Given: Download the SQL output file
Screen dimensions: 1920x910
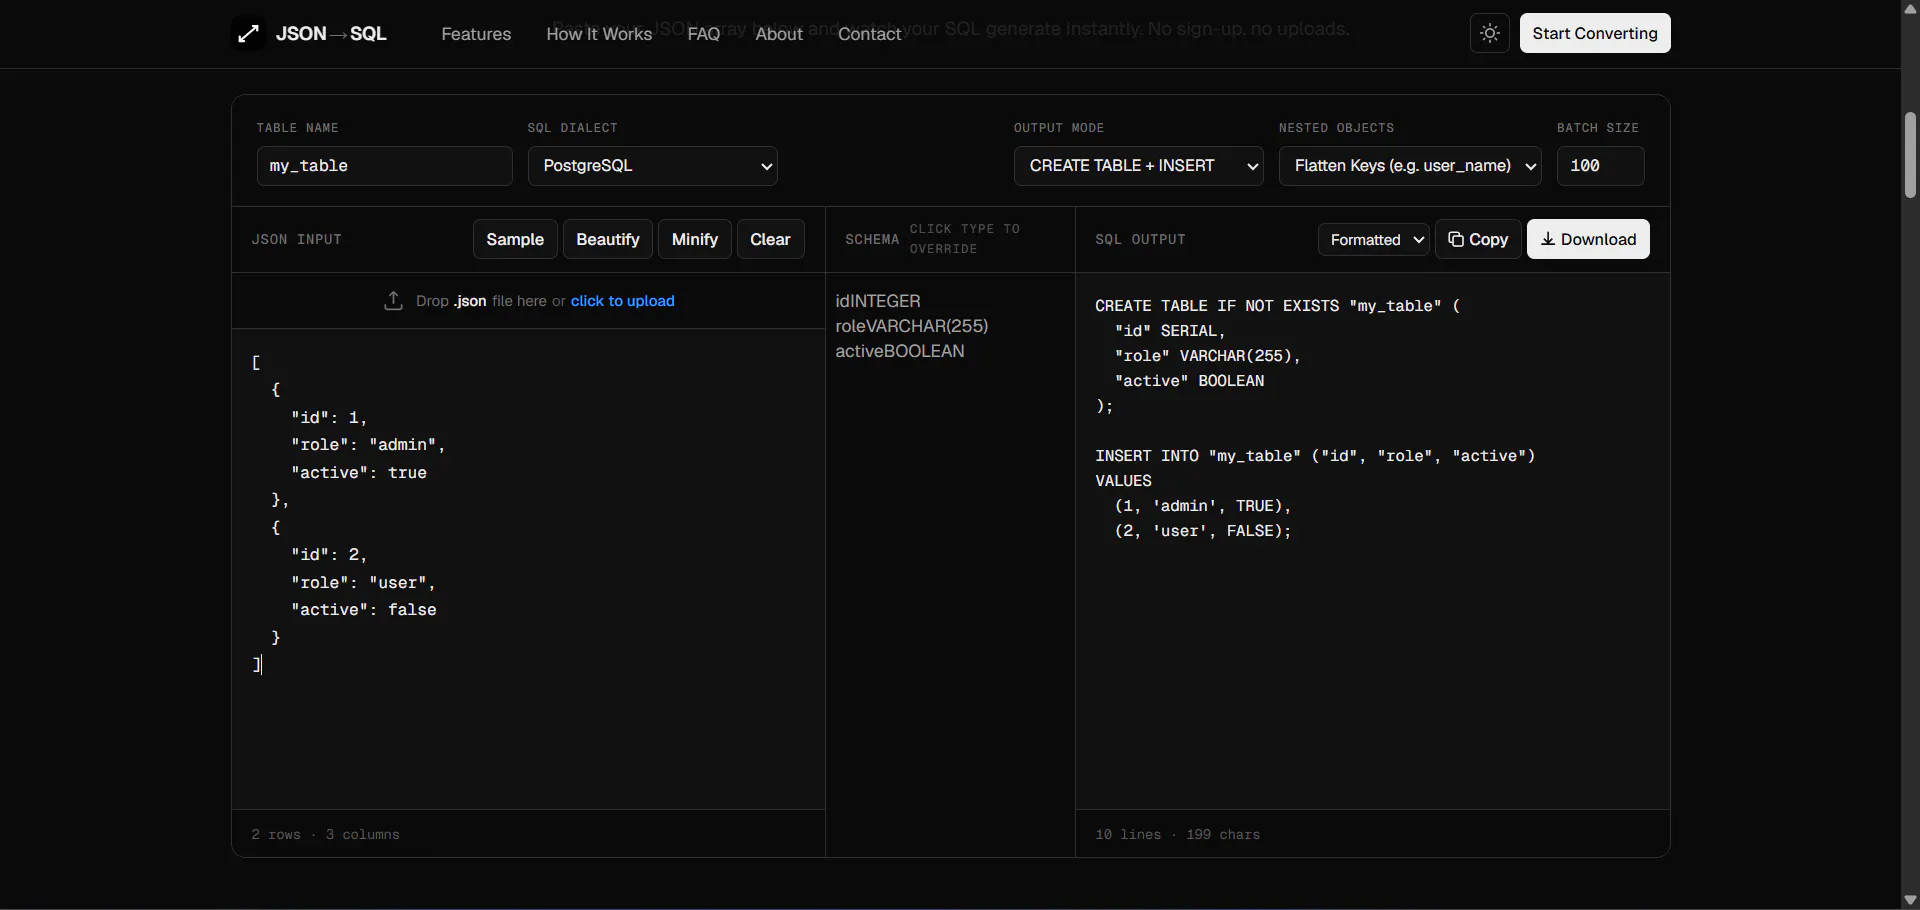Looking at the screenshot, I should (1588, 240).
